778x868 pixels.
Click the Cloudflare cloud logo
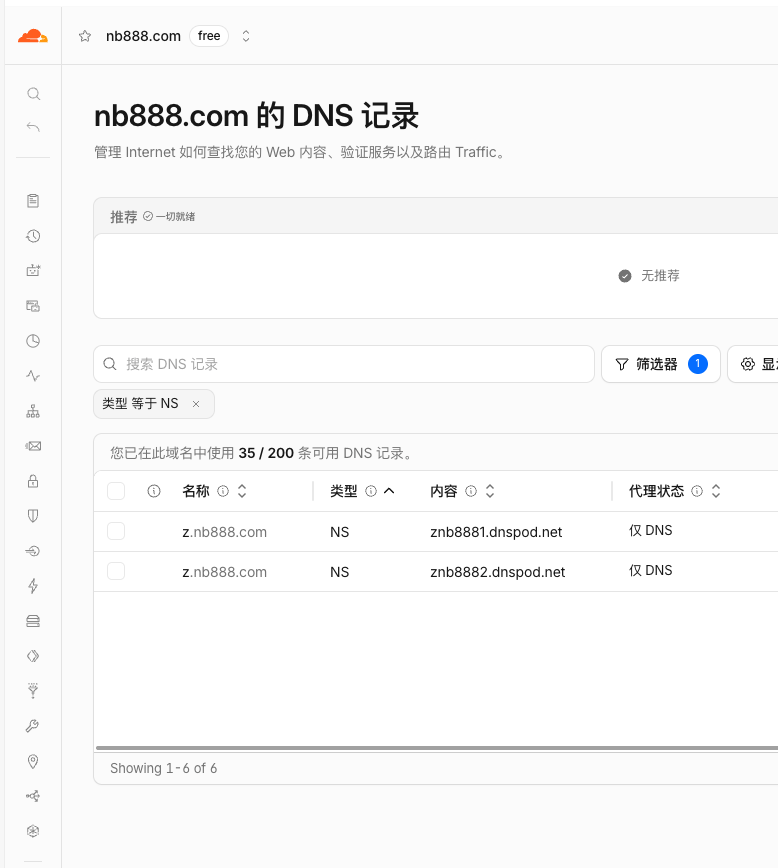(33, 37)
